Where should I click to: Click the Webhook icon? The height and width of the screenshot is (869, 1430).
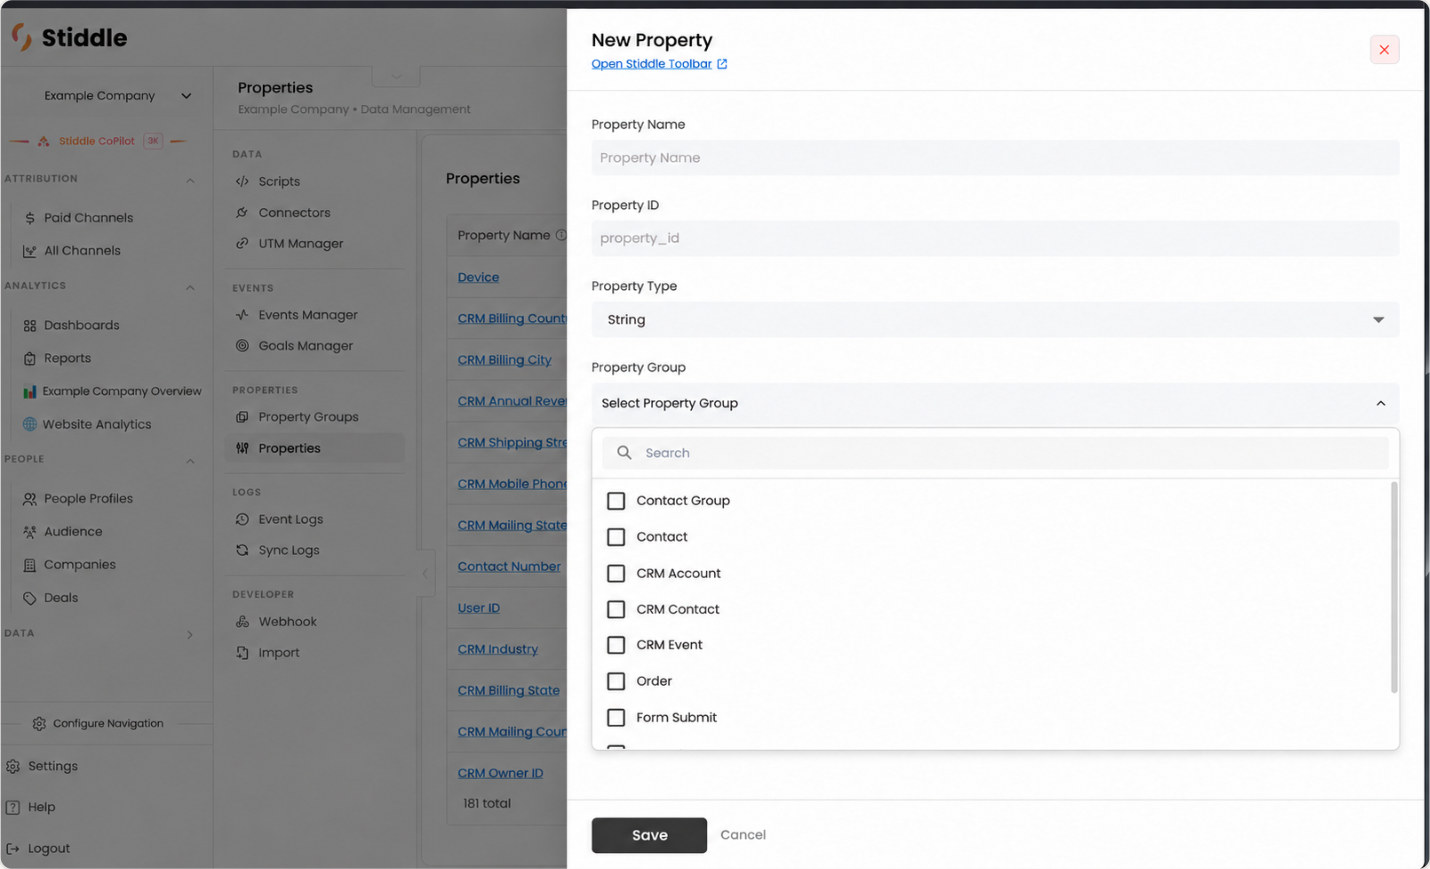[x=242, y=622]
